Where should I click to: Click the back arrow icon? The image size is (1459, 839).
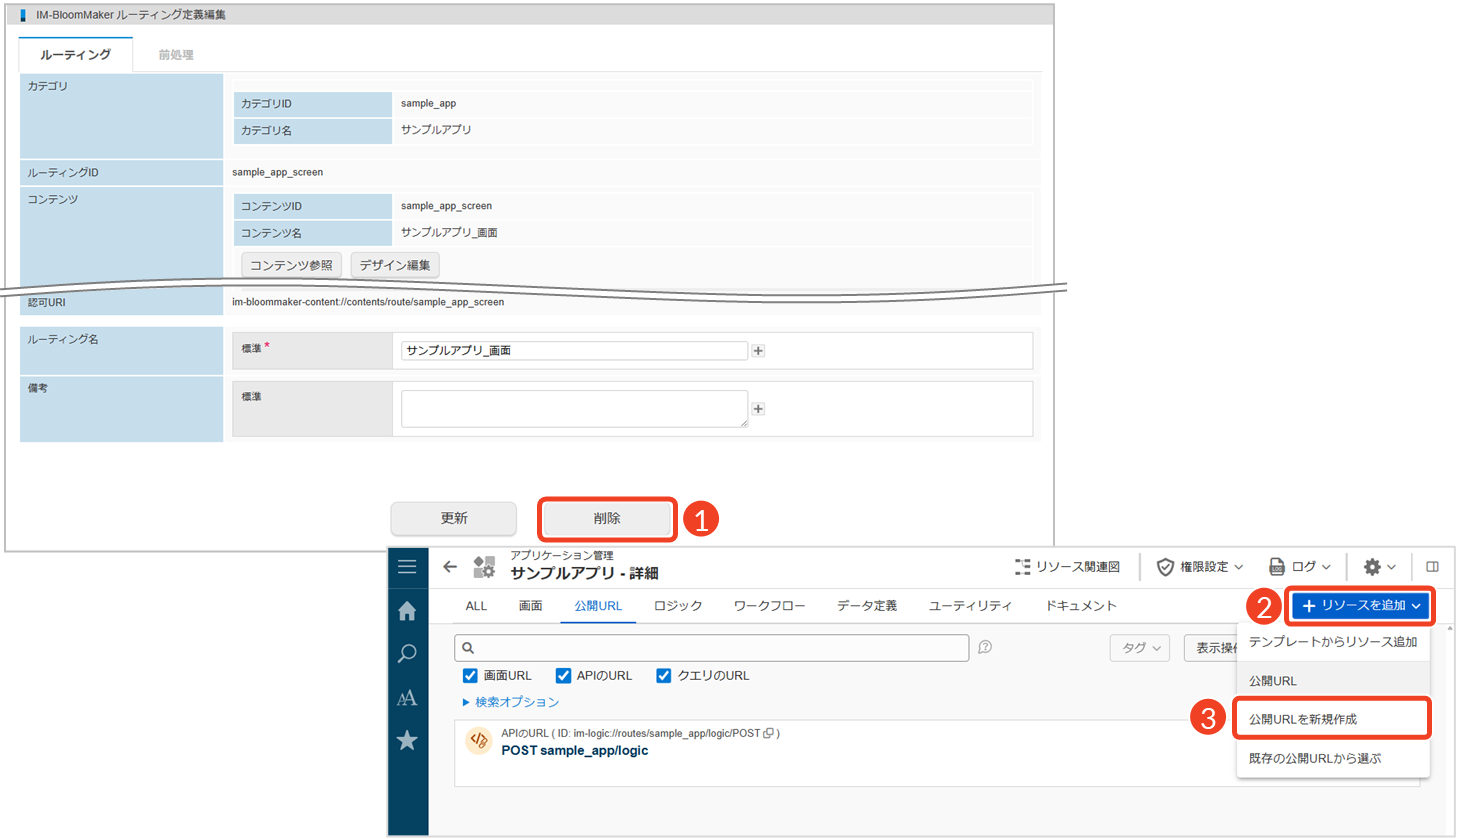point(450,567)
